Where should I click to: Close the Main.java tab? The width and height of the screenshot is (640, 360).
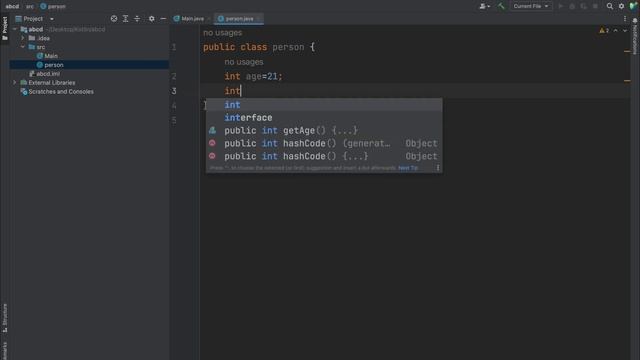(x=209, y=19)
